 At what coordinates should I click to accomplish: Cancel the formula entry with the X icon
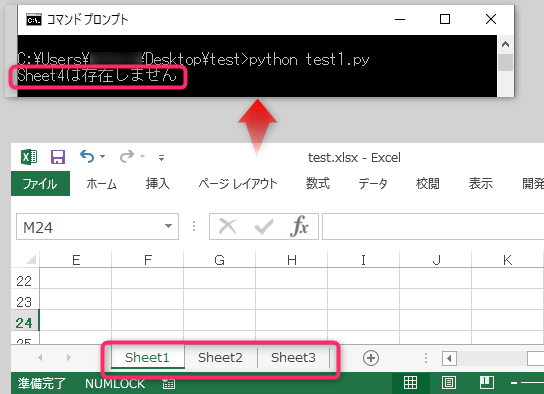pos(228,227)
